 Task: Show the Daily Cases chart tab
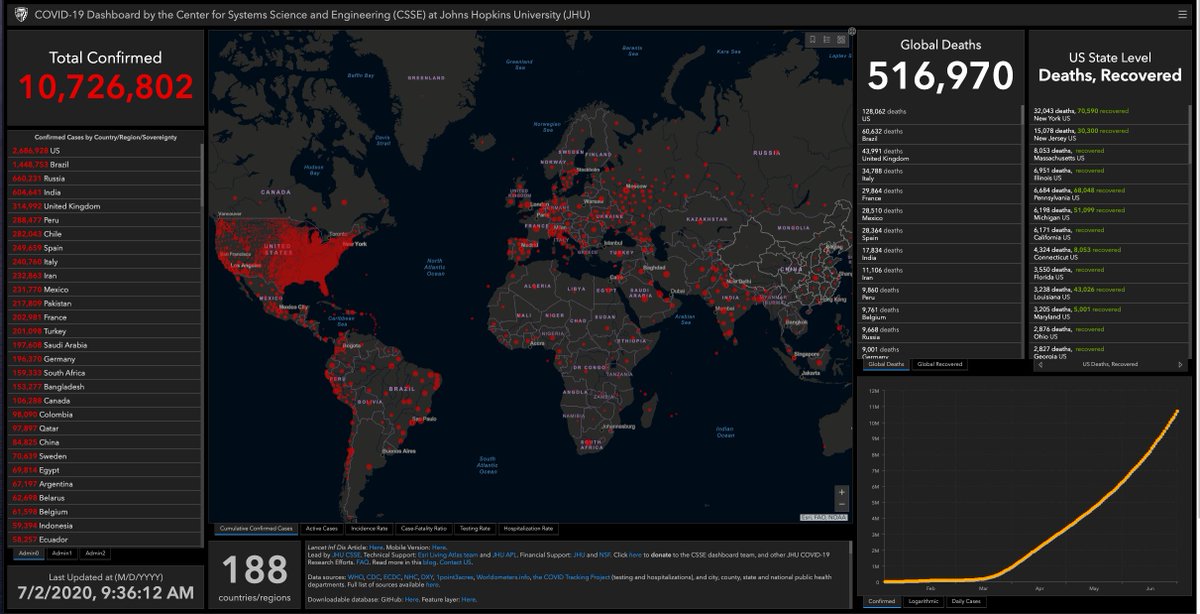(x=965, y=601)
